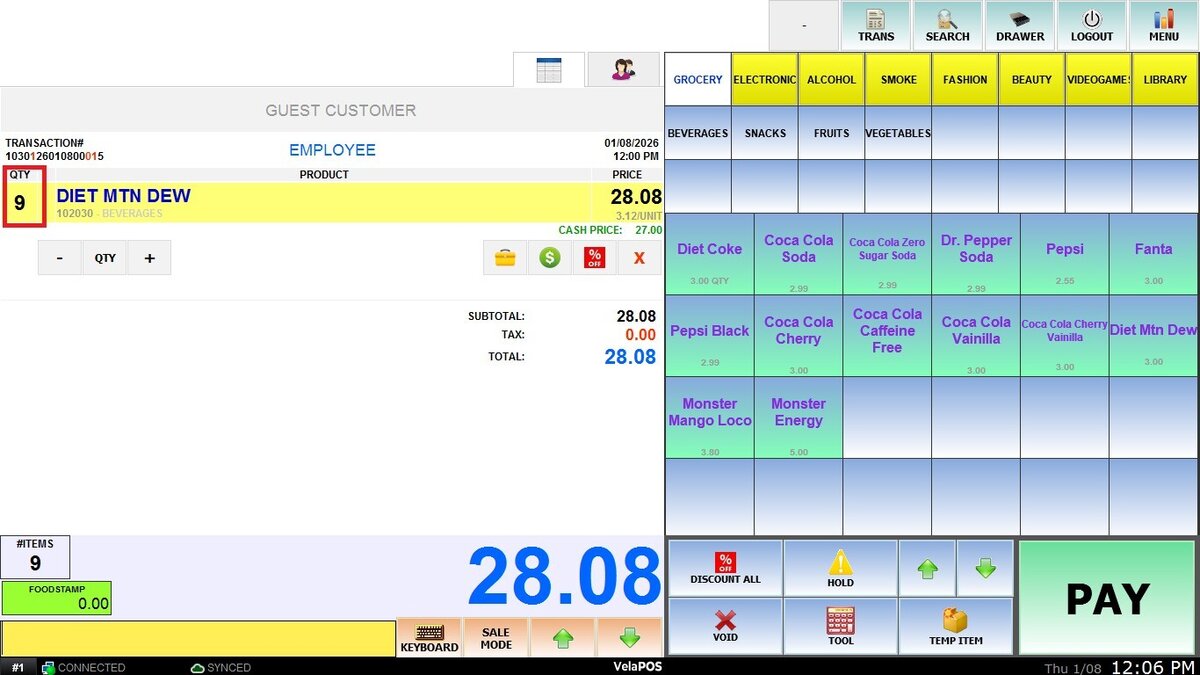Add Coca Cola Cherry Vainilla product

1064,336
